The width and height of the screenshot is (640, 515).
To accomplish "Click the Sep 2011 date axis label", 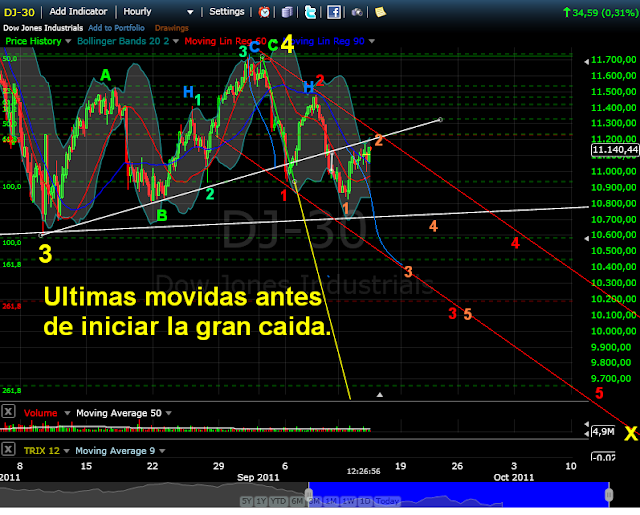I will [258, 477].
